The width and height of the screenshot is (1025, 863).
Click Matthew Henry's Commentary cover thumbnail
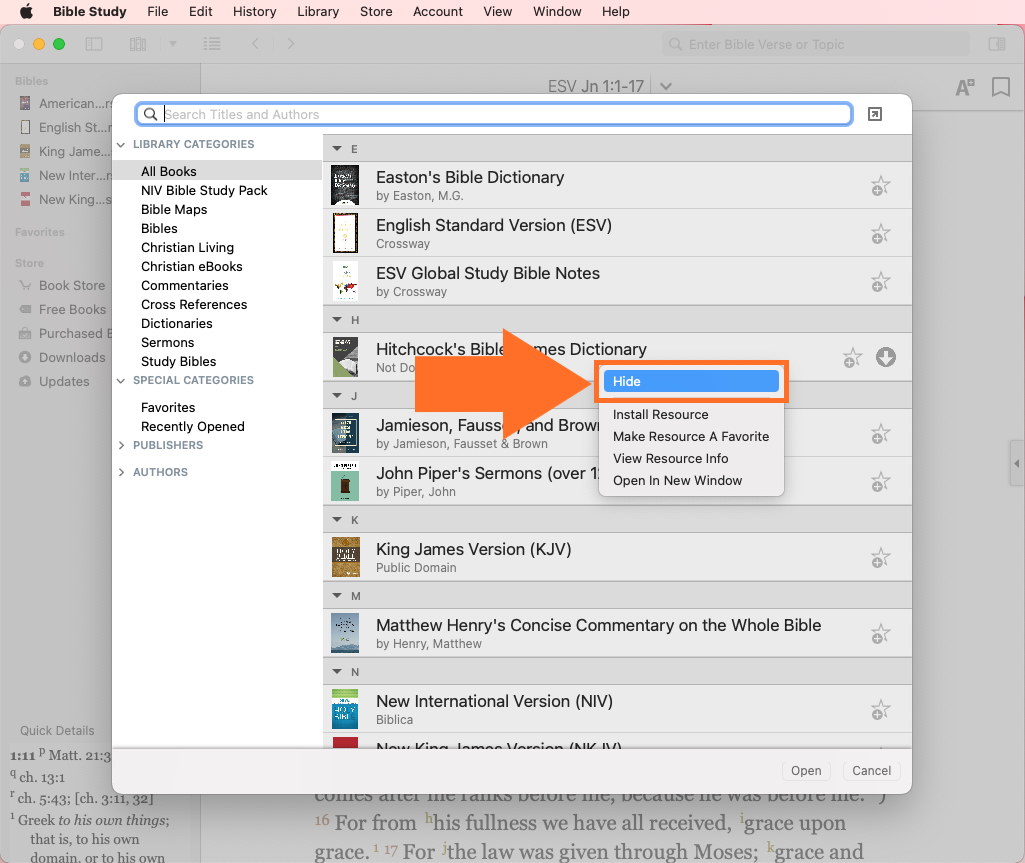345,634
